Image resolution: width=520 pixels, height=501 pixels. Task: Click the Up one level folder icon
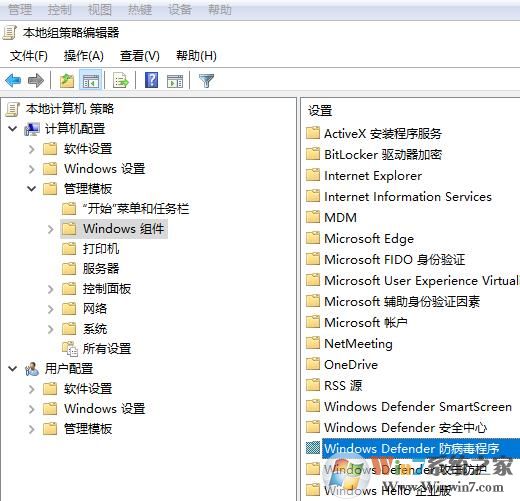(67, 80)
